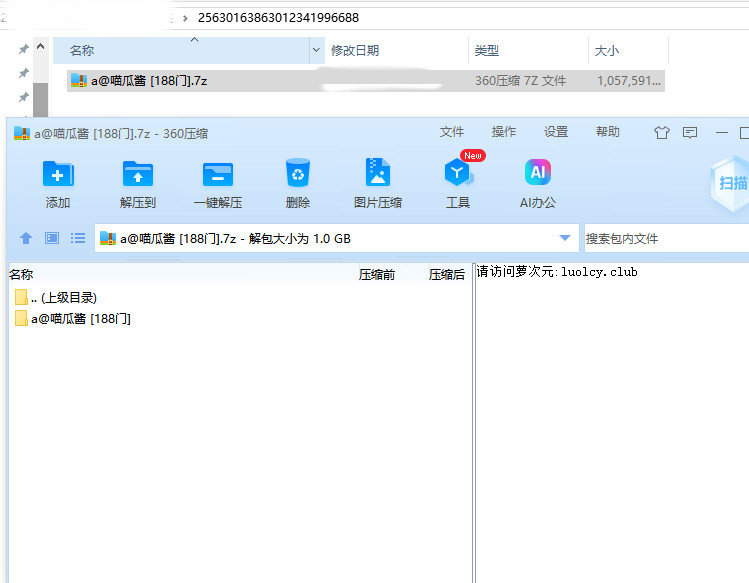Click the second pin icon in Explorer sidebar
This screenshot has width=749, height=583.
click(x=23, y=73)
